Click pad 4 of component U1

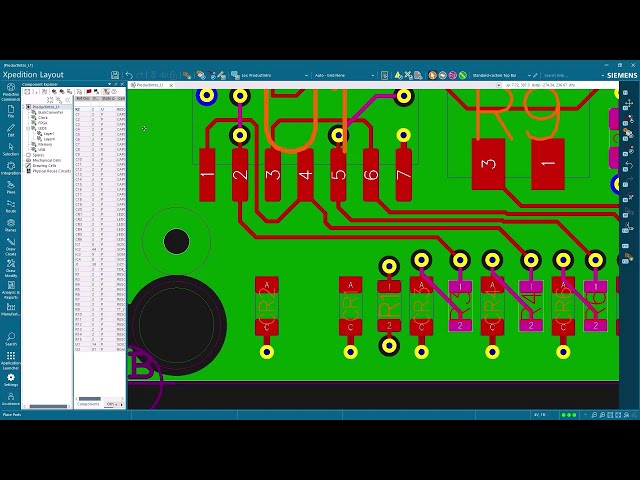(x=305, y=175)
